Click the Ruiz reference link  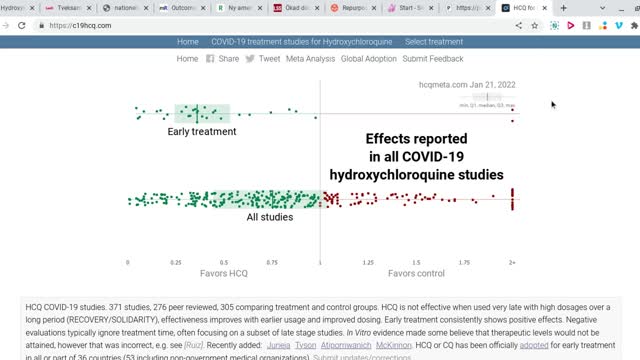coord(193,345)
